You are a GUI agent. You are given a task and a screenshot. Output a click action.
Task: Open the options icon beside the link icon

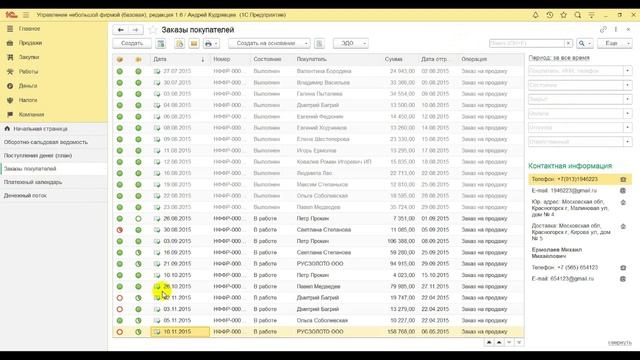pyautogui.click(x=616, y=29)
